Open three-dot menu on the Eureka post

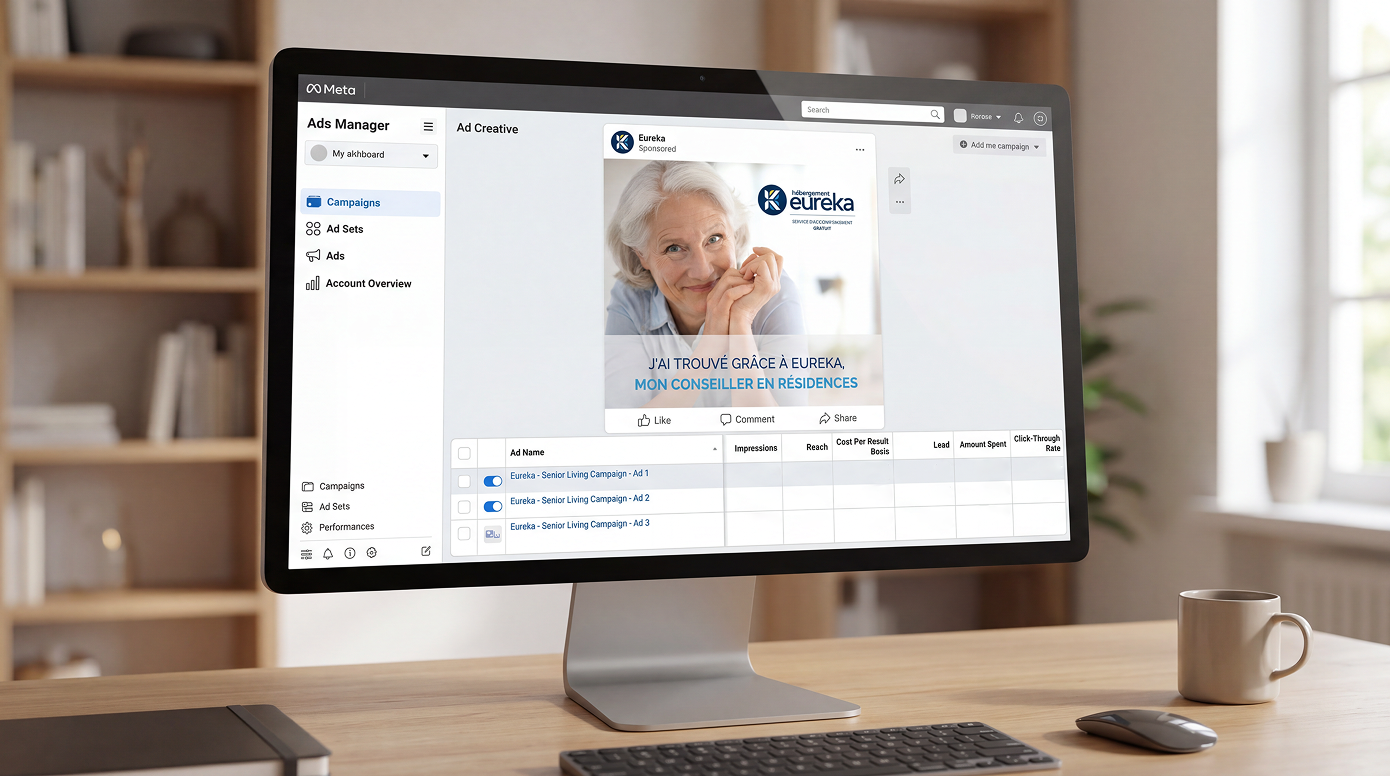(859, 150)
